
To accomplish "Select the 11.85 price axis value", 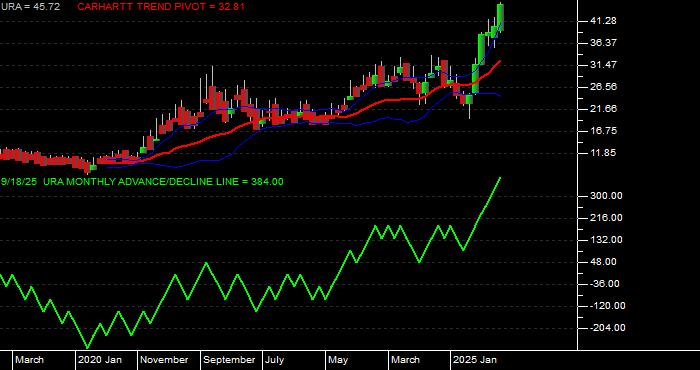I will click(603, 153).
